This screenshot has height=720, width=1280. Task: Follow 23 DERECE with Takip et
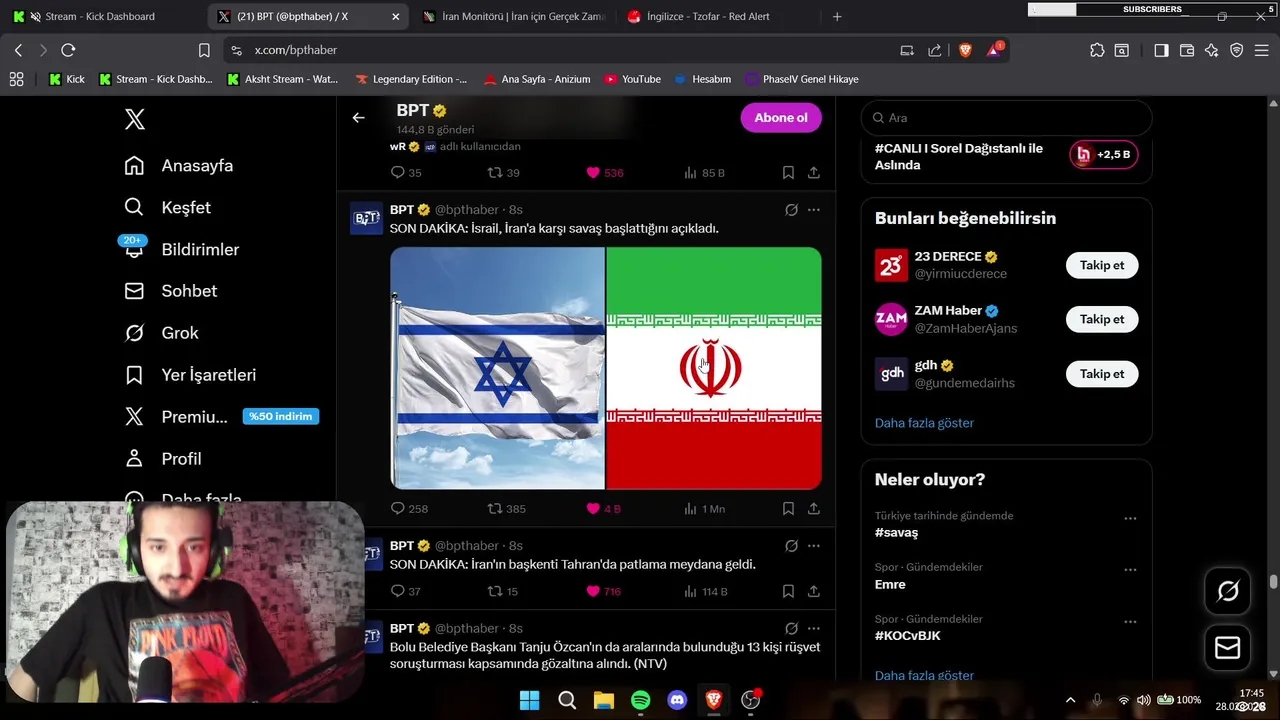pyautogui.click(x=1102, y=265)
